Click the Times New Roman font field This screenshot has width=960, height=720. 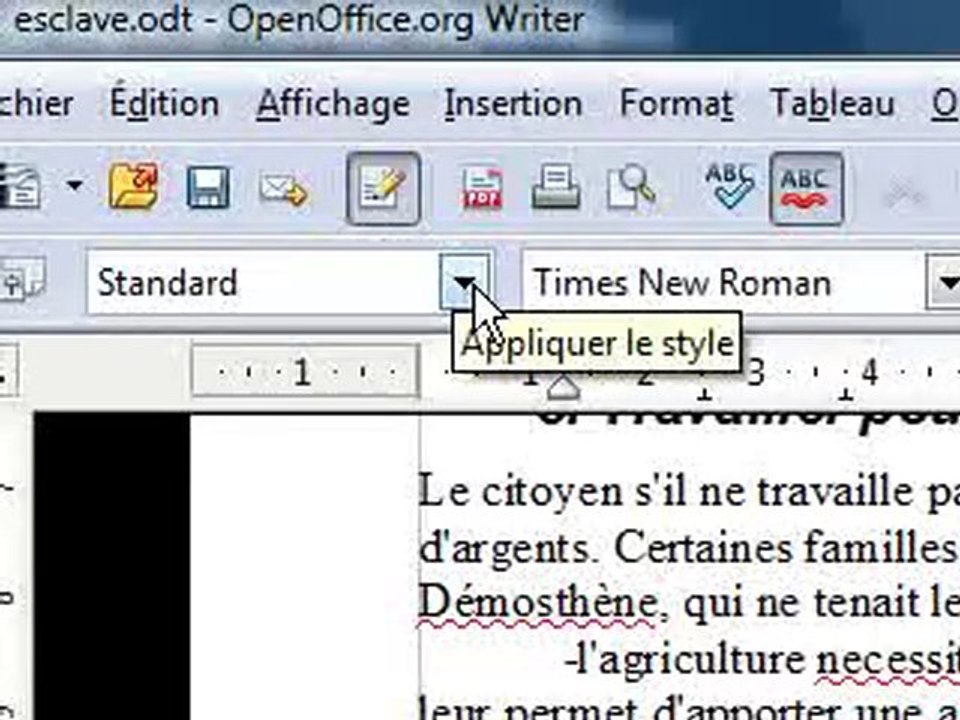(722, 282)
